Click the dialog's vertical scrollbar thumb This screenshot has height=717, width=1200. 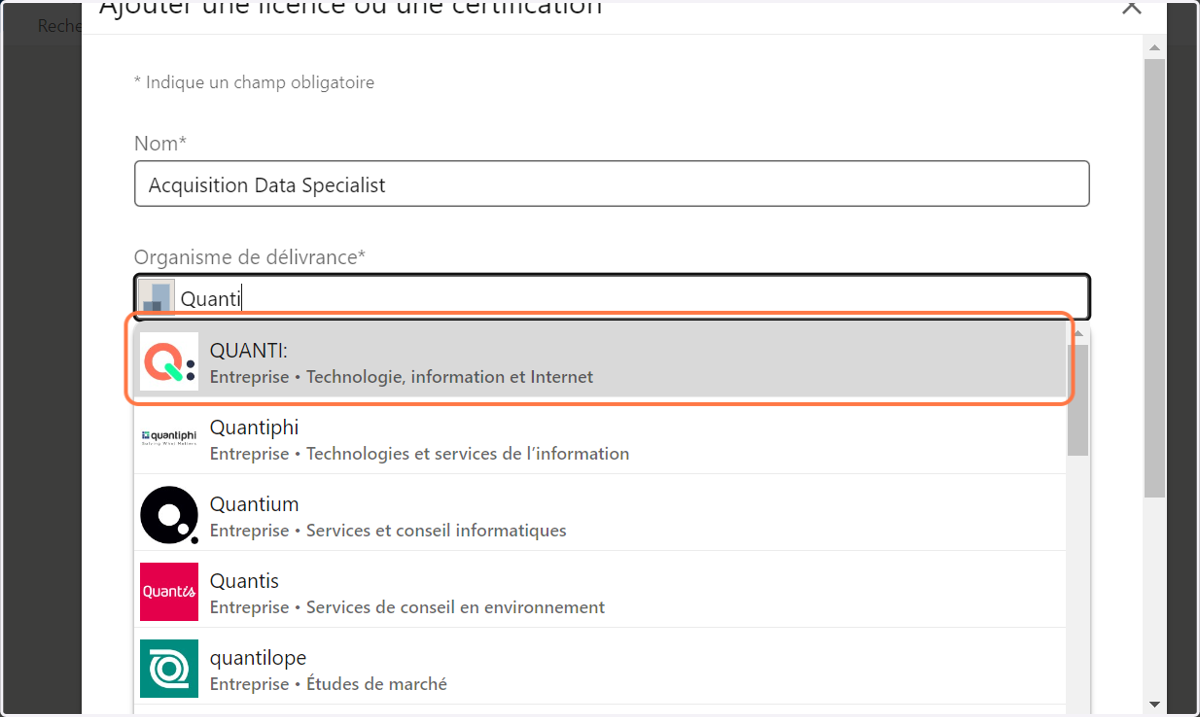(x=1154, y=278)
